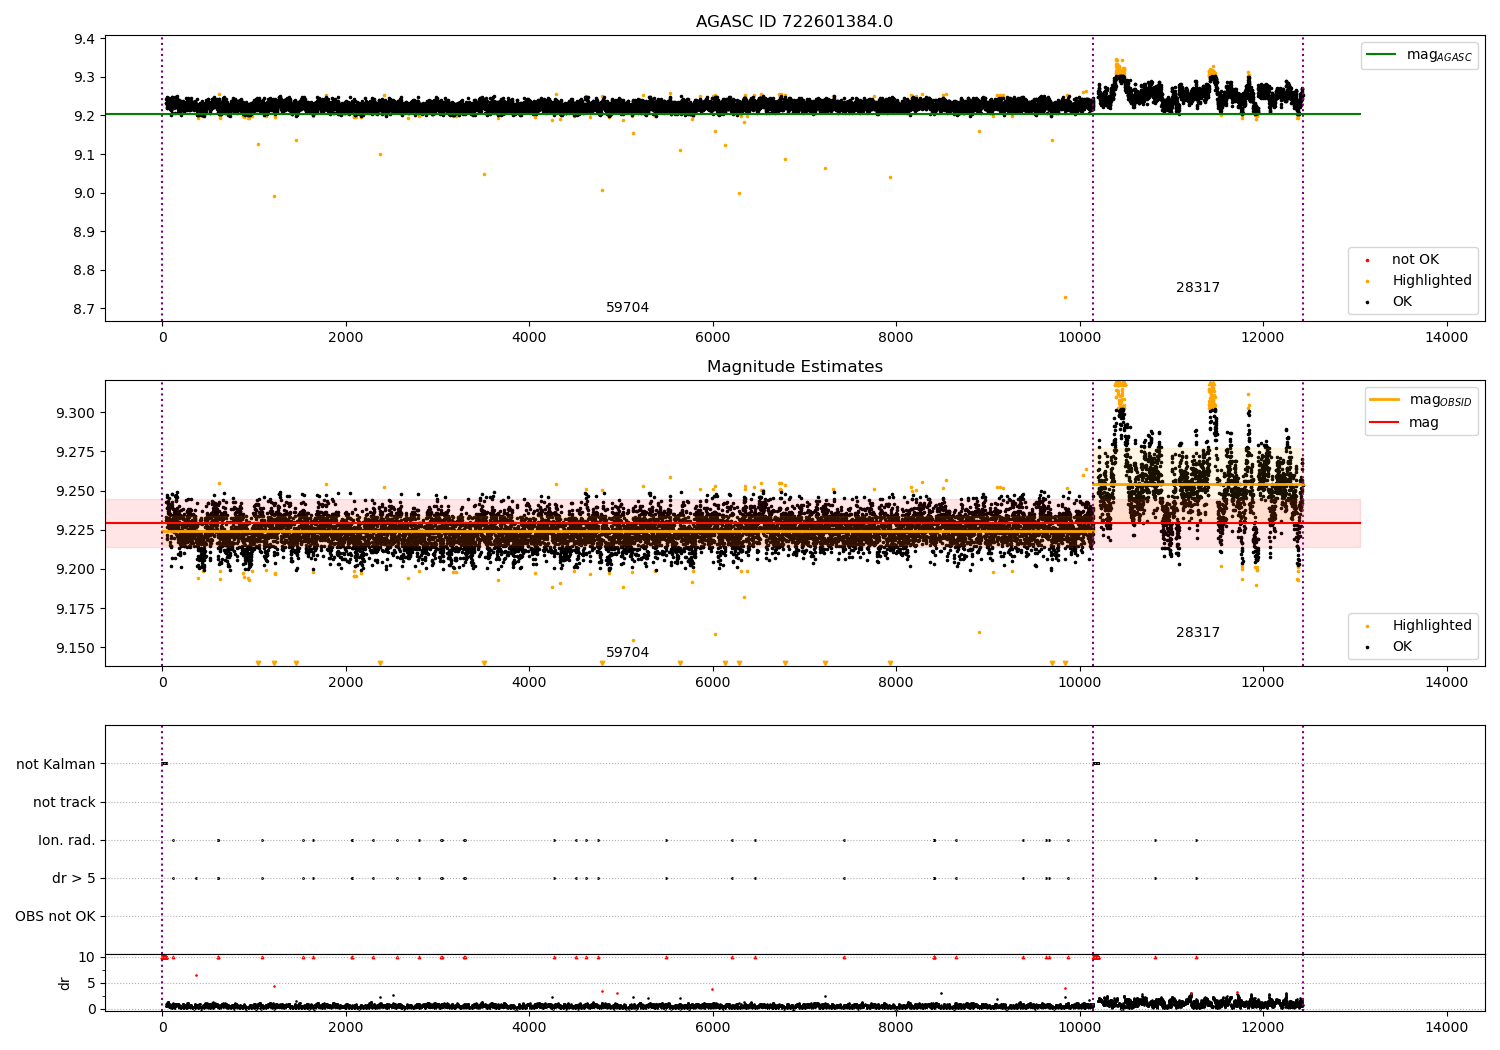Screen dimensions: 1500x1050
Task: Click x-axis tick '4000' under the bottom panel
Action: pos(529,1027)
